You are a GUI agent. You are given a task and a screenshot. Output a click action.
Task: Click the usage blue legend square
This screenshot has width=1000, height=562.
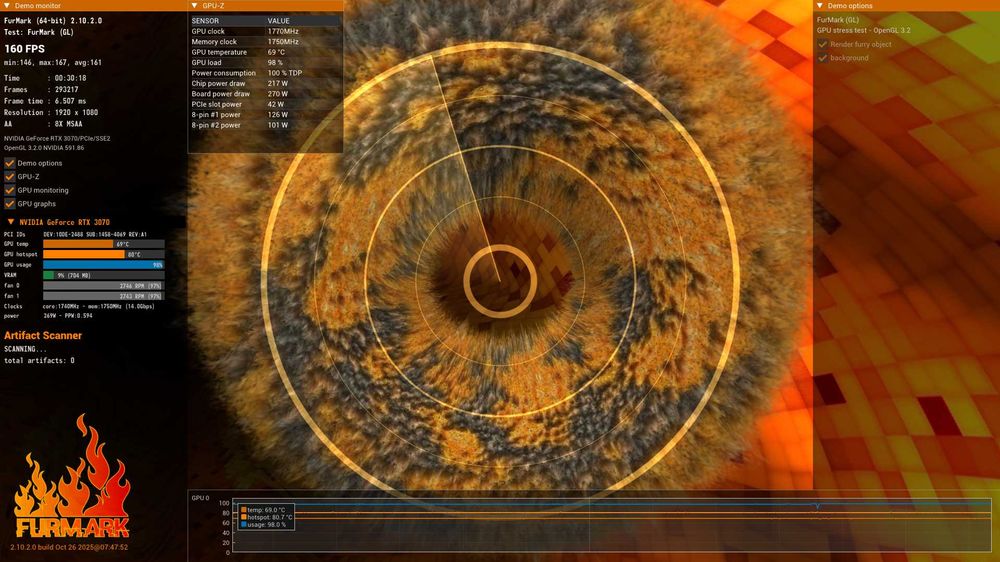click(x=244, y=524)
